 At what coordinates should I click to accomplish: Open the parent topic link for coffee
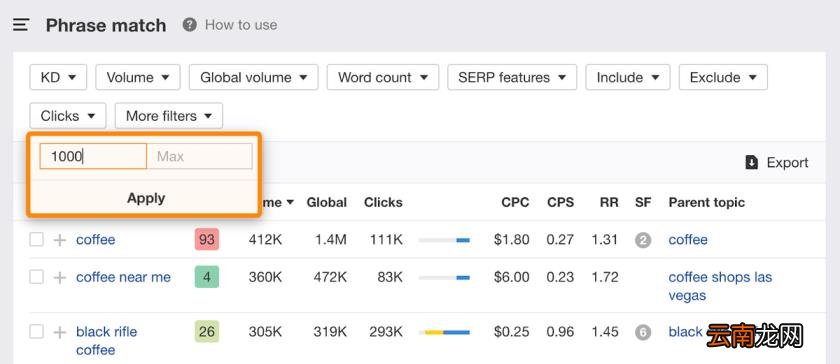click(688, 240)
